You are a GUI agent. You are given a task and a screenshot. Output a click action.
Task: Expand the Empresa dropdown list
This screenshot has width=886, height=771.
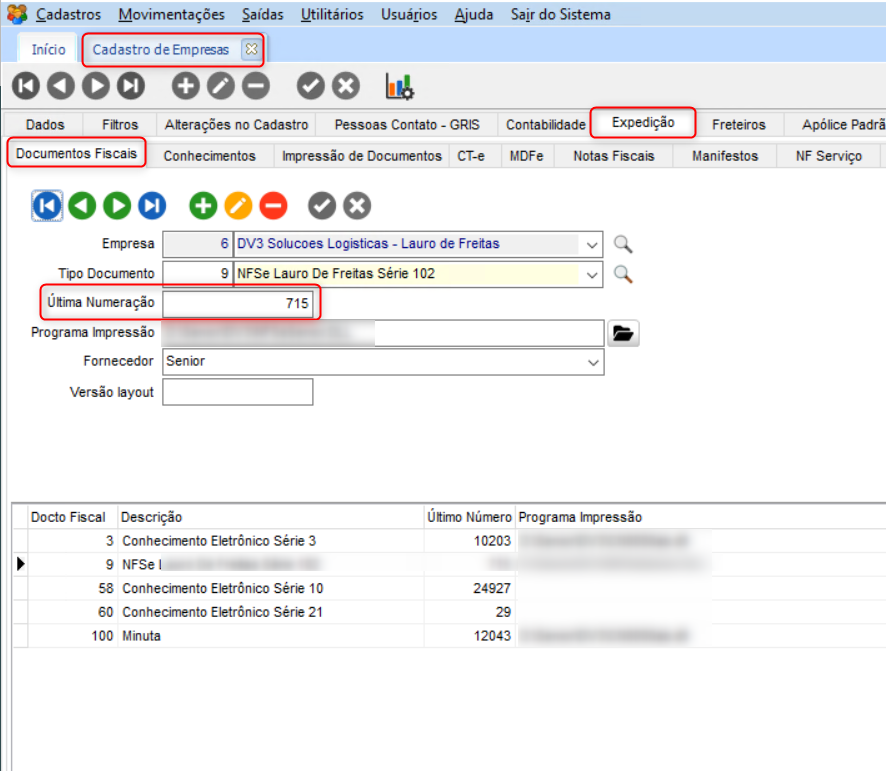click(x=592, y=244)
